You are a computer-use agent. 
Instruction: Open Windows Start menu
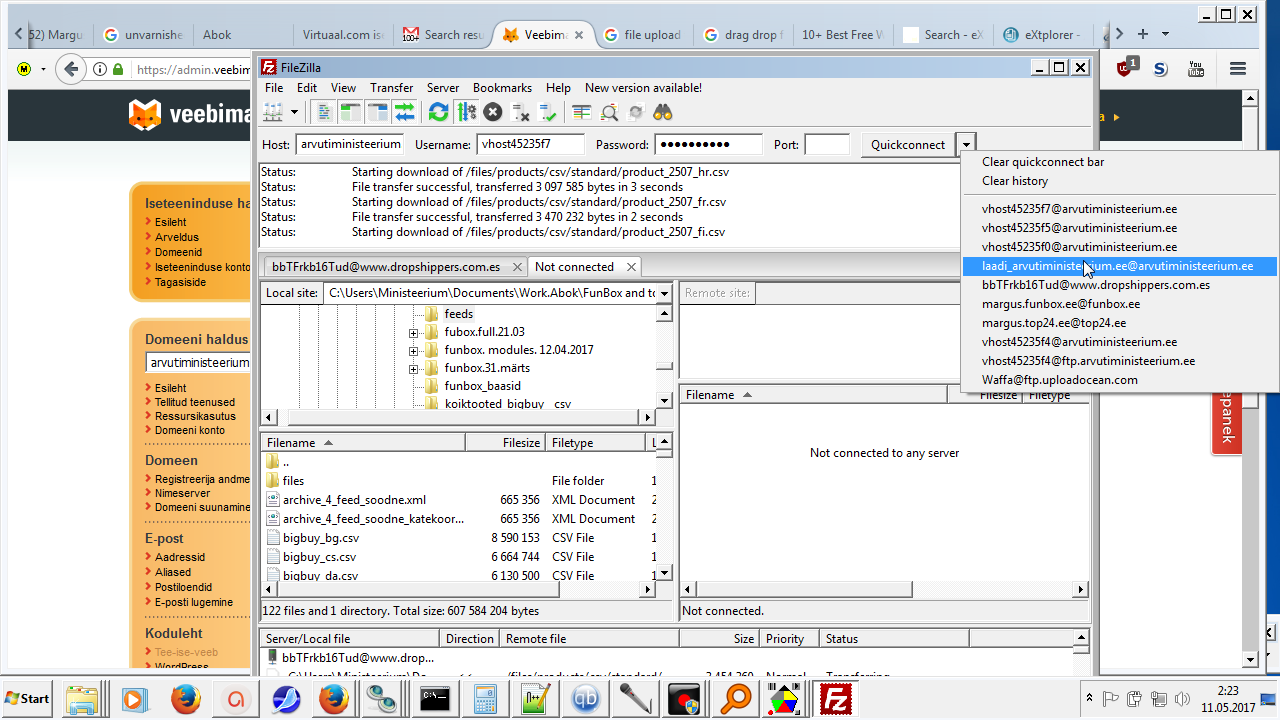pos(27,698)
